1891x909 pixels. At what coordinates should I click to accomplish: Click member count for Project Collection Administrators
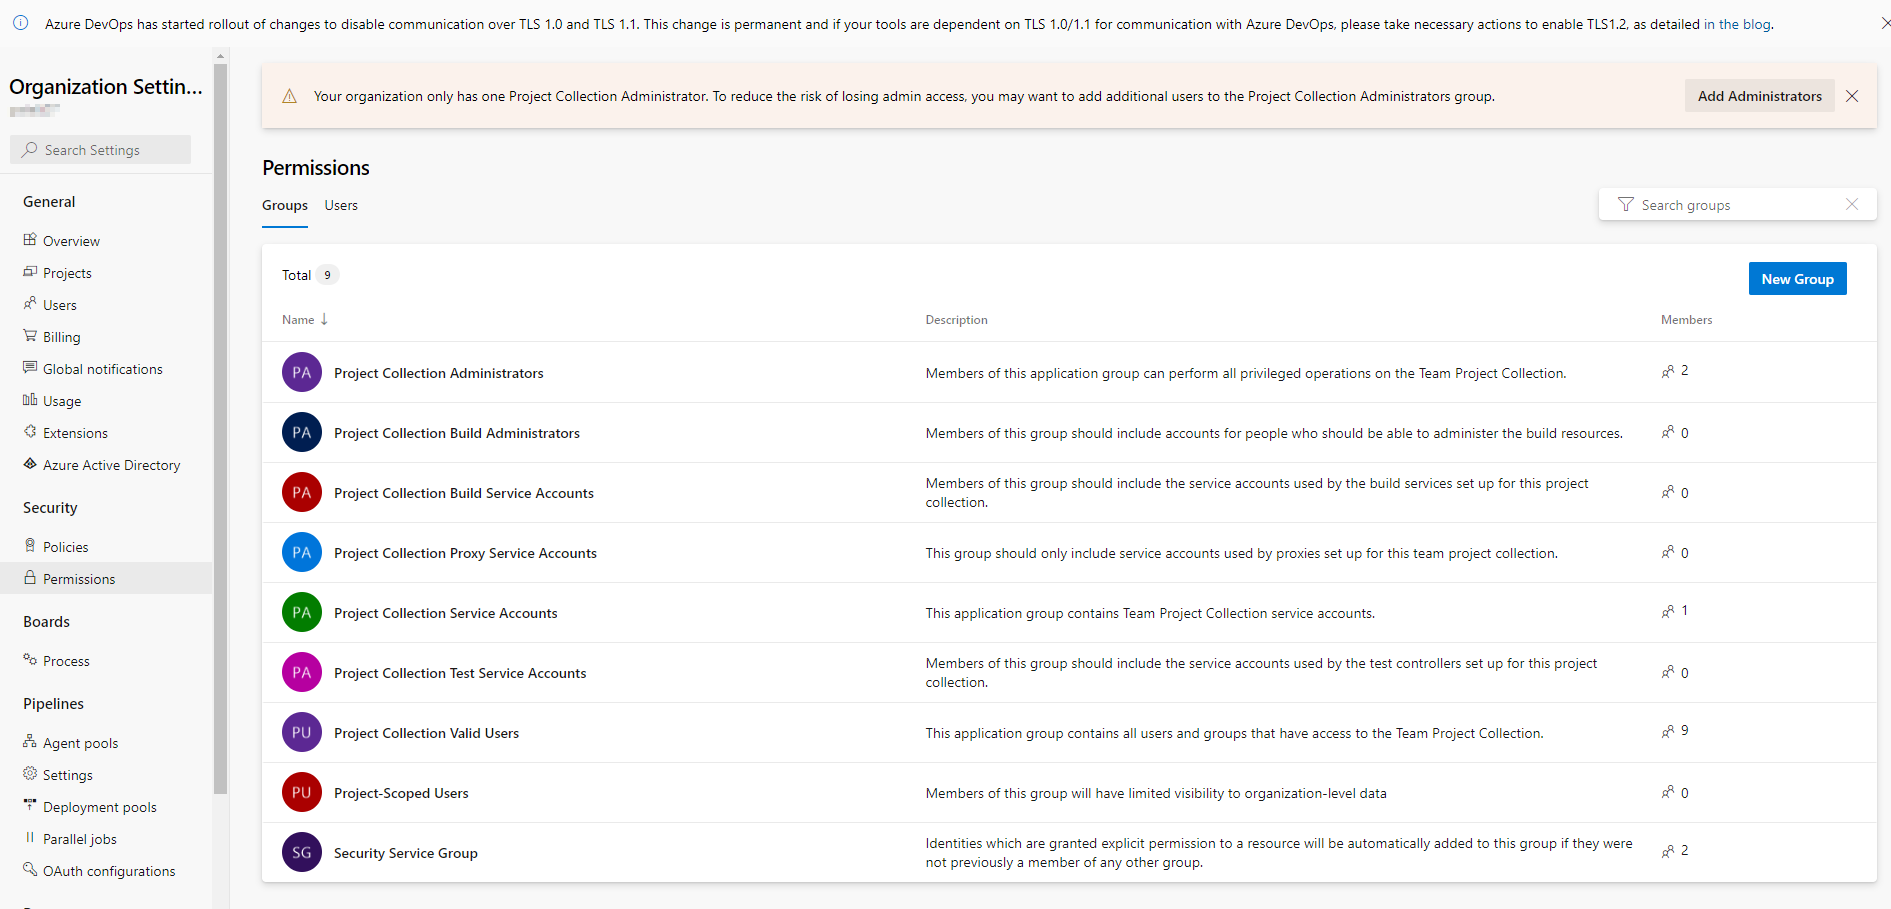pos(1675,371)
